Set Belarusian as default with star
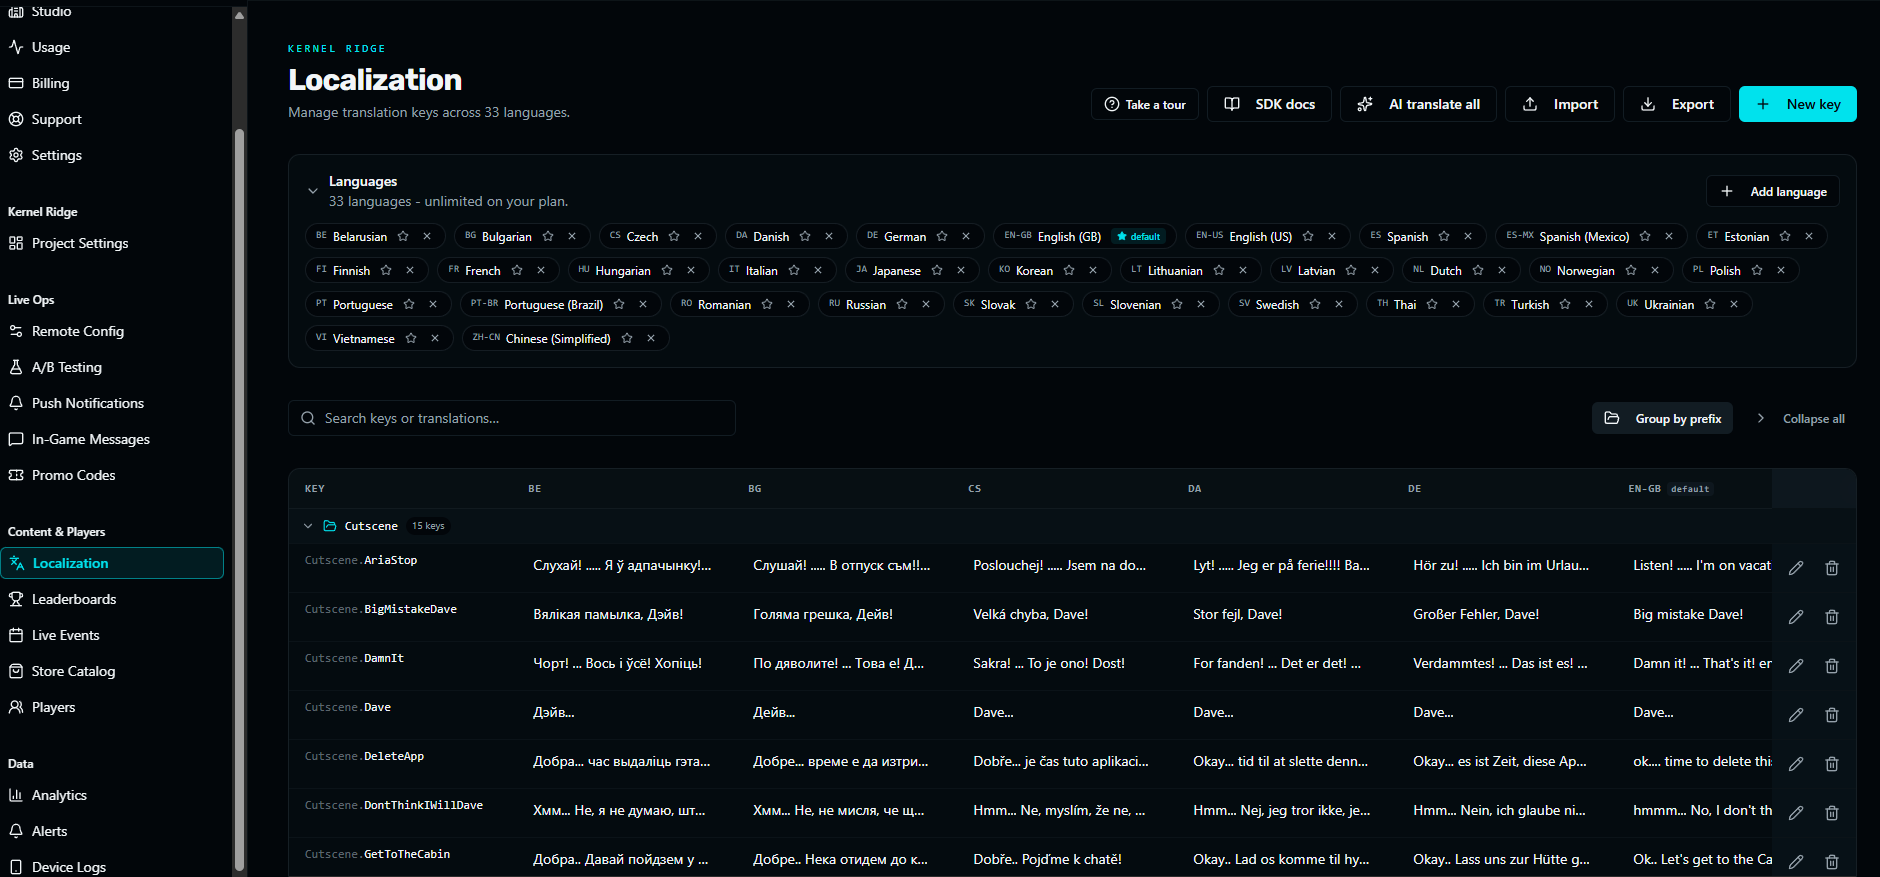The image size is (1880, 877). [403, 237]
